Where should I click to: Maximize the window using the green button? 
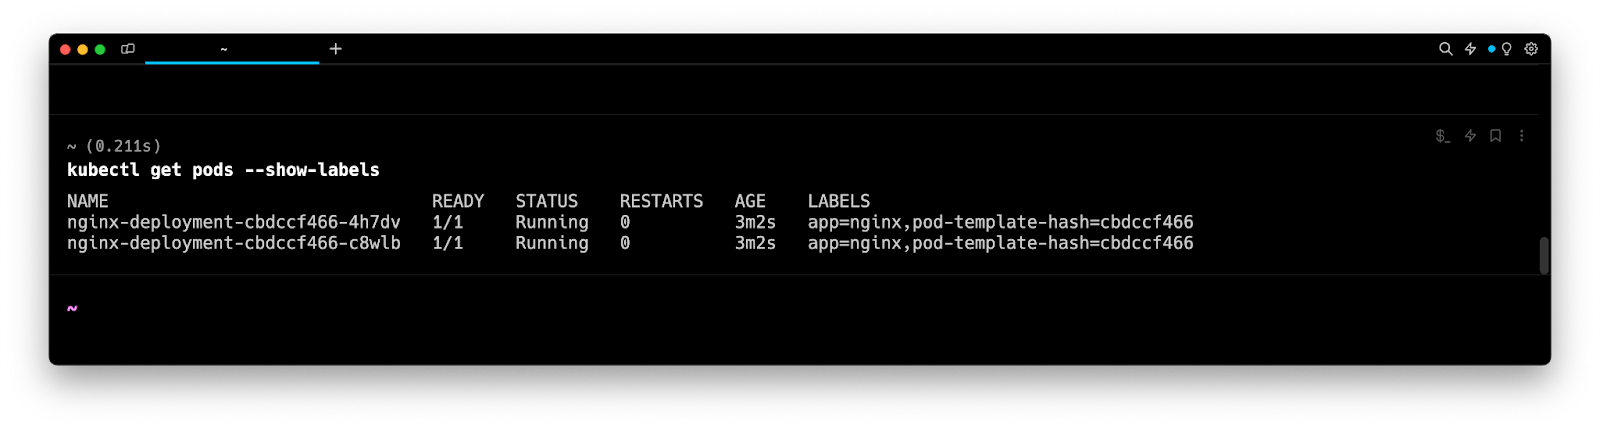pos(100,49)
